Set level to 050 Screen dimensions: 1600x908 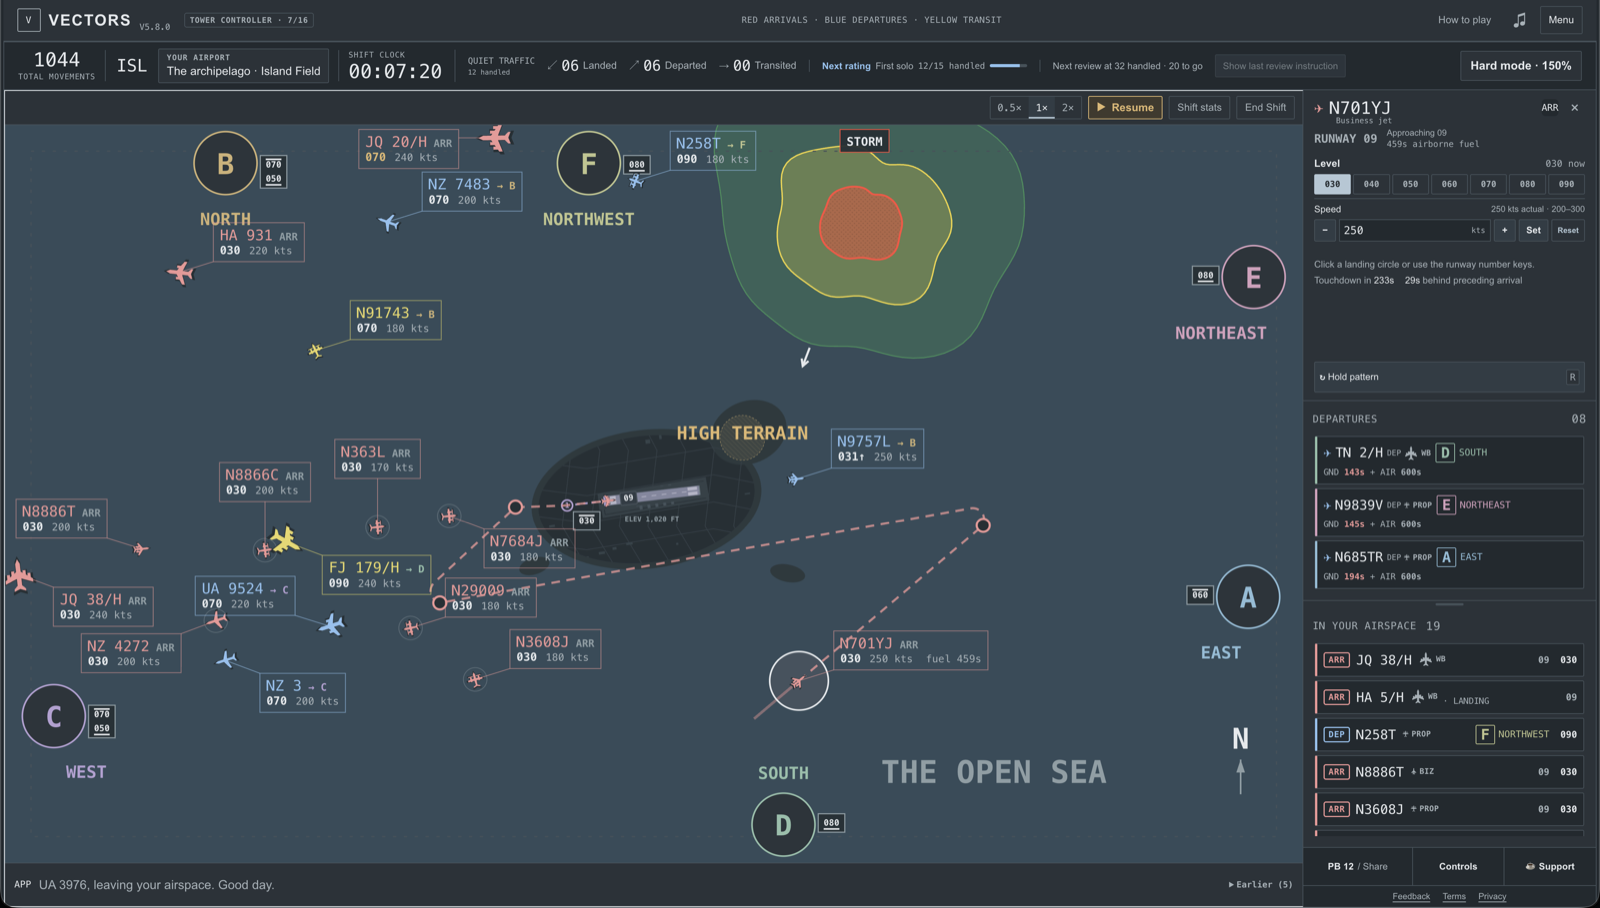pos(1410,184)
